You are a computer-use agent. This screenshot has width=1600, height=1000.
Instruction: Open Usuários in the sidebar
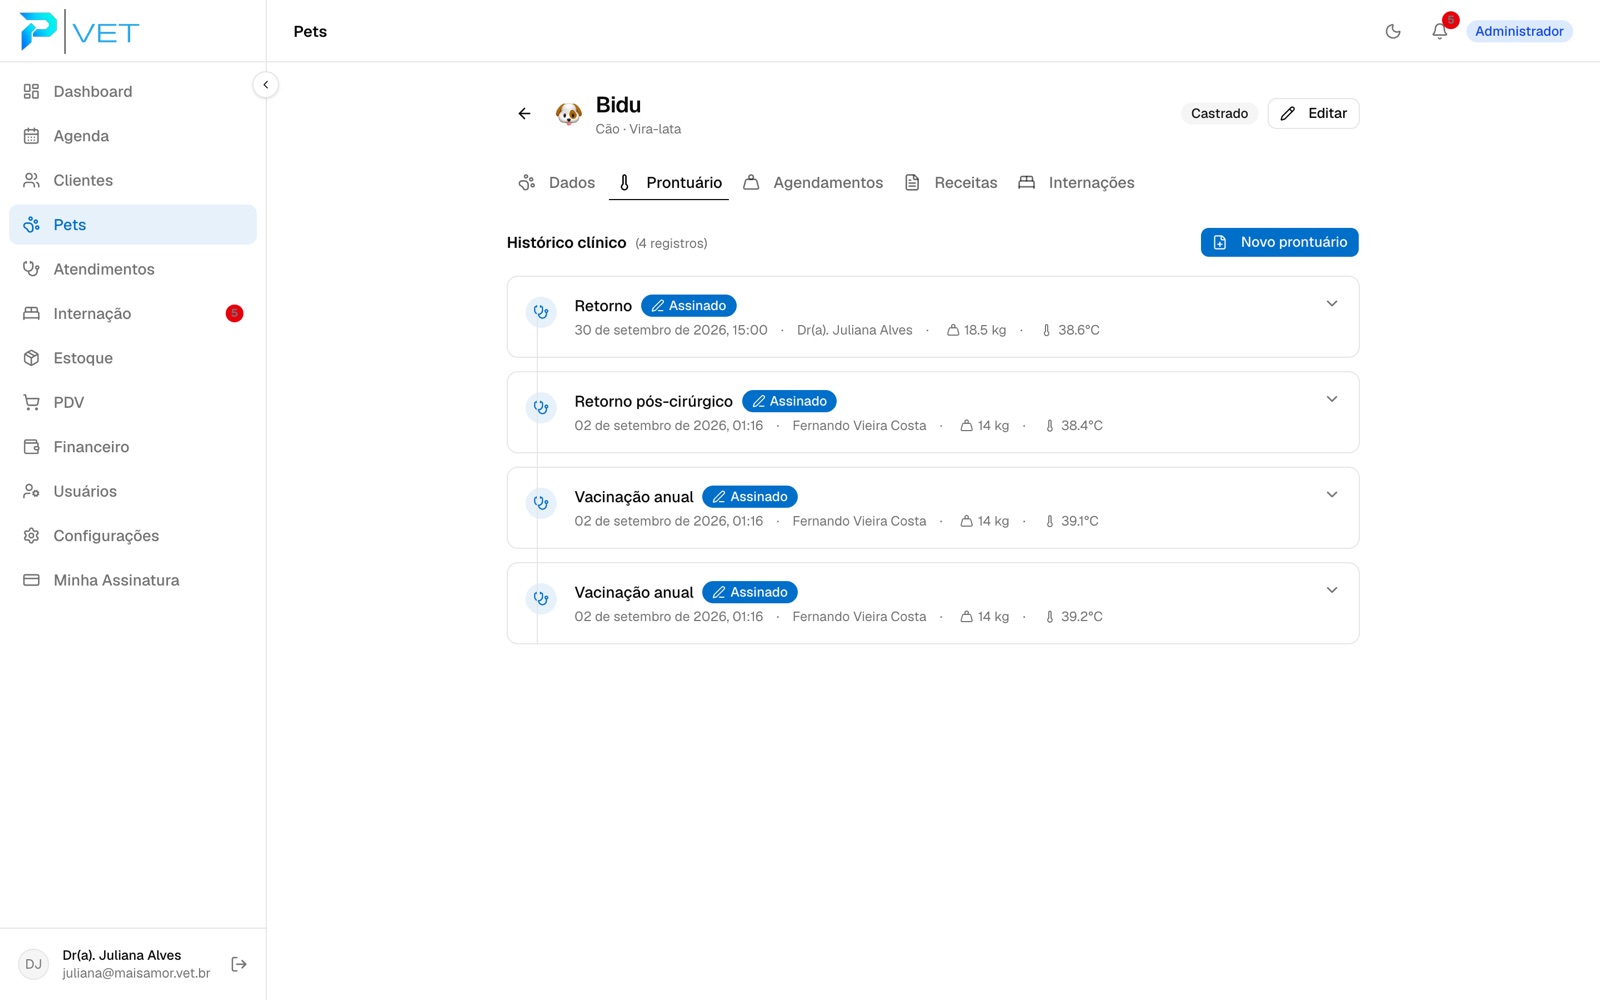point(133,491)
